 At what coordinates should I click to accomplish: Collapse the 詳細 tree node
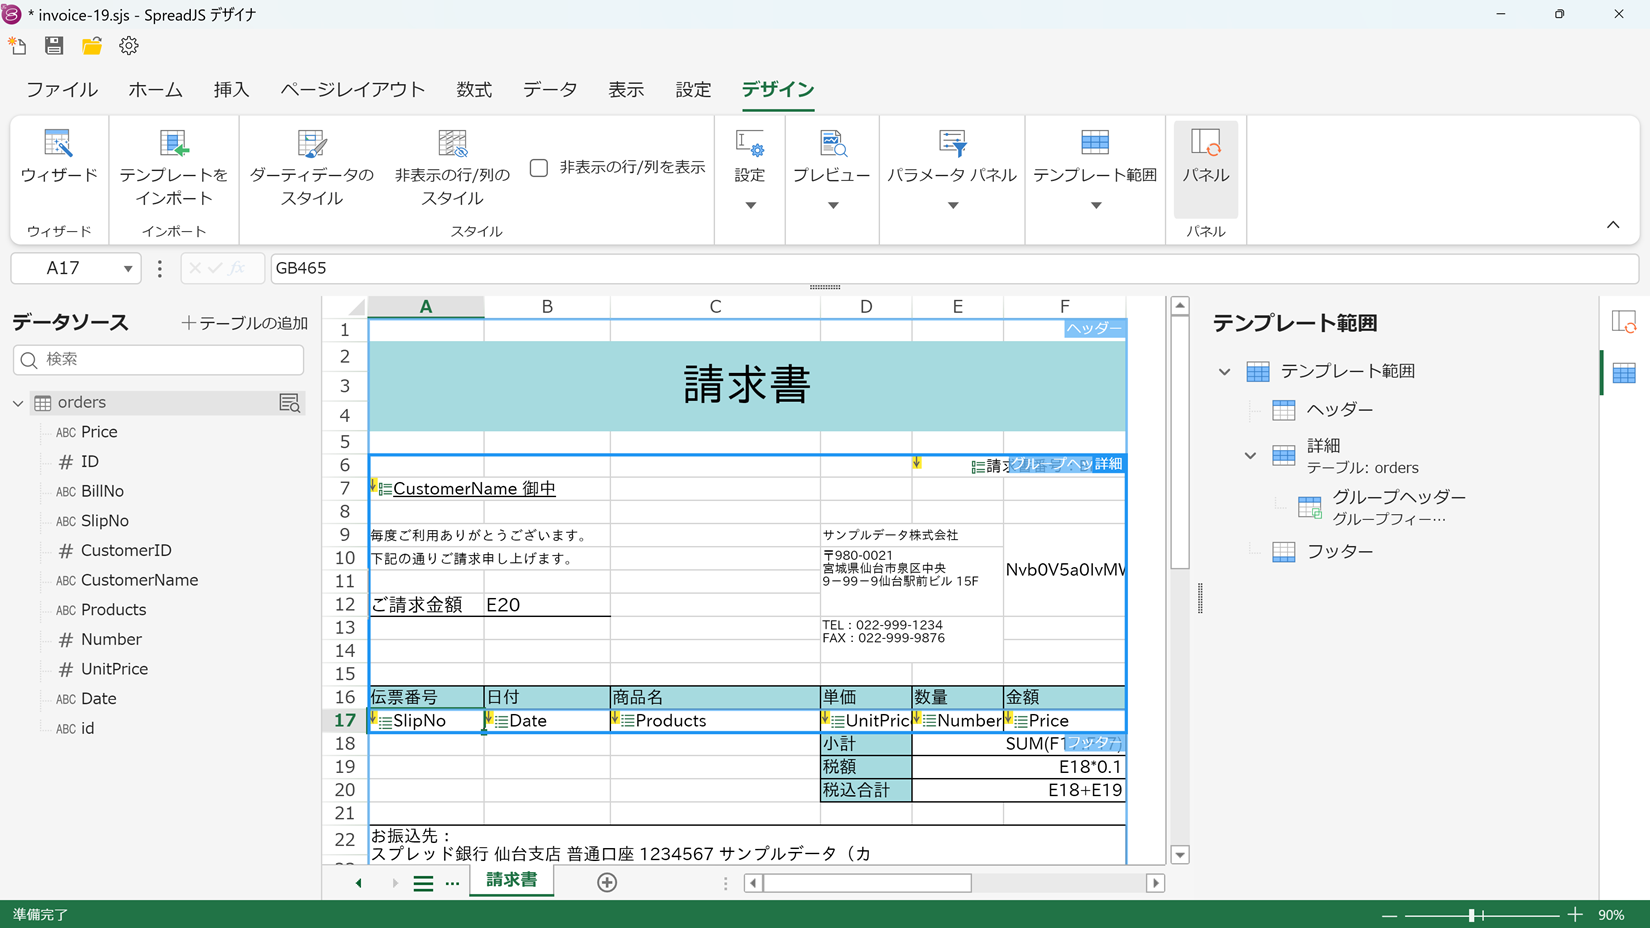[1250, 455]
